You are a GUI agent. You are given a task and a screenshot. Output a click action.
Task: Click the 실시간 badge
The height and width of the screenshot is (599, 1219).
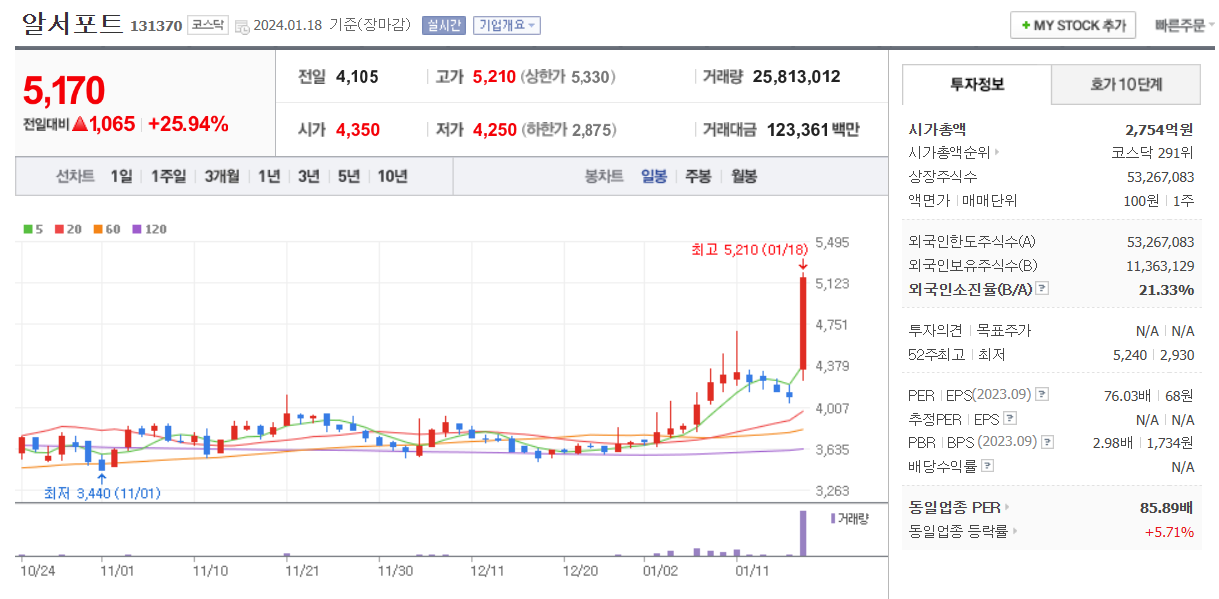click(x=443, y=25)
